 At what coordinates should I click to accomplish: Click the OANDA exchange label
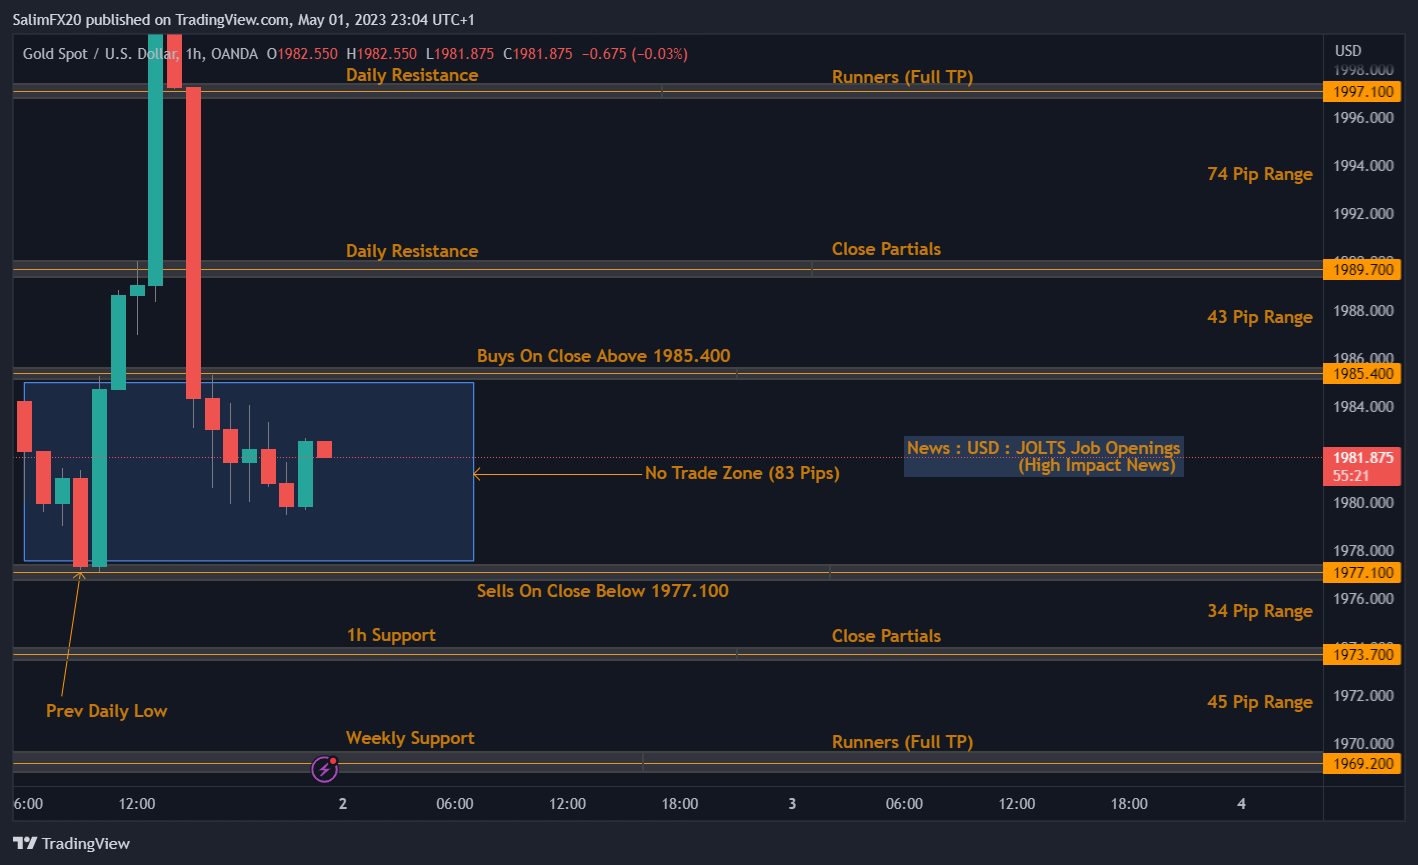[x=229, y=54]
